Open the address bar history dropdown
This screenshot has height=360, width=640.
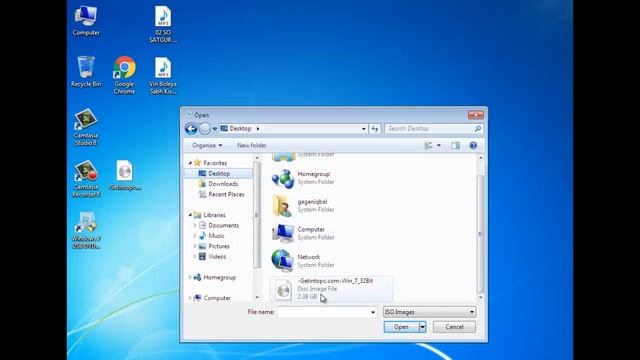coord(363,129)
